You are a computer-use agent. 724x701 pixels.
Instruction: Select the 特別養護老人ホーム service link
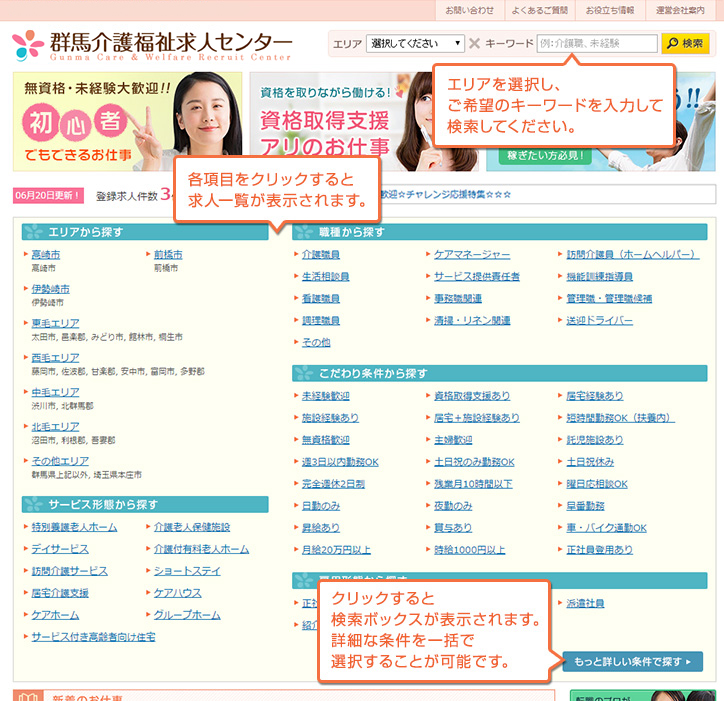[73, 527]
